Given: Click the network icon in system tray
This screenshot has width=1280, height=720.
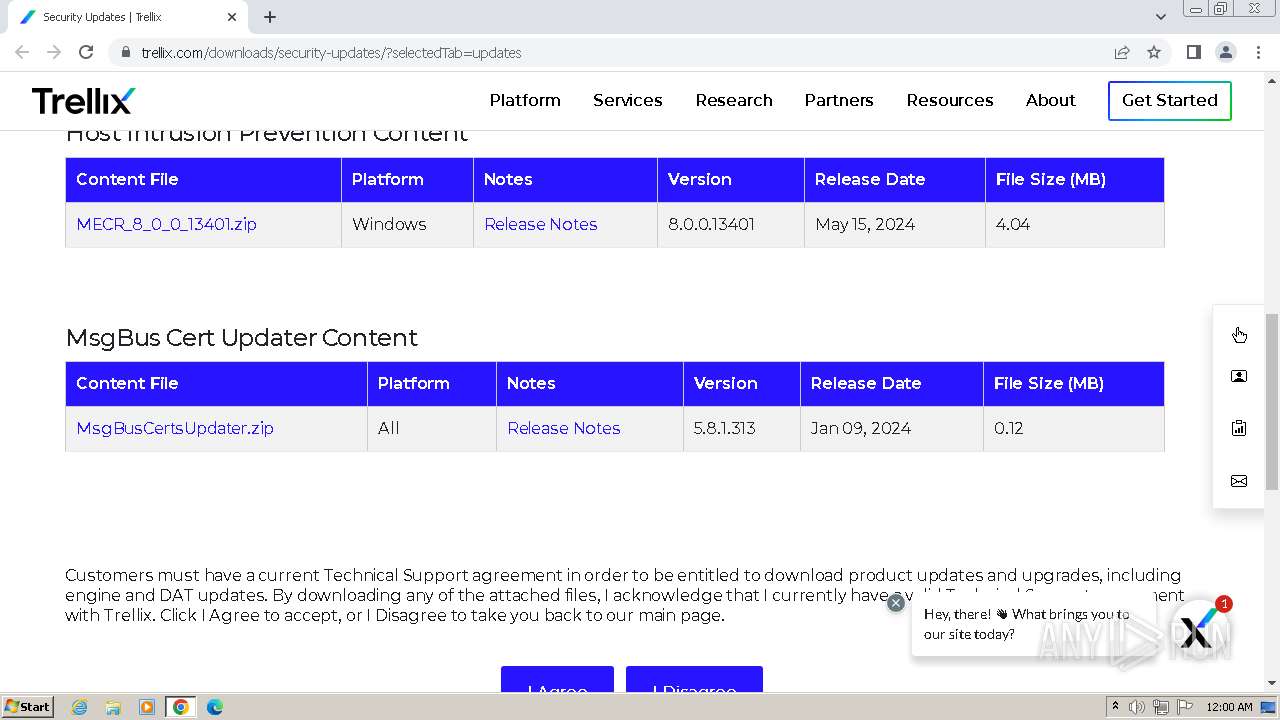Looking at the screenshot, I should tap(1160, 707).
